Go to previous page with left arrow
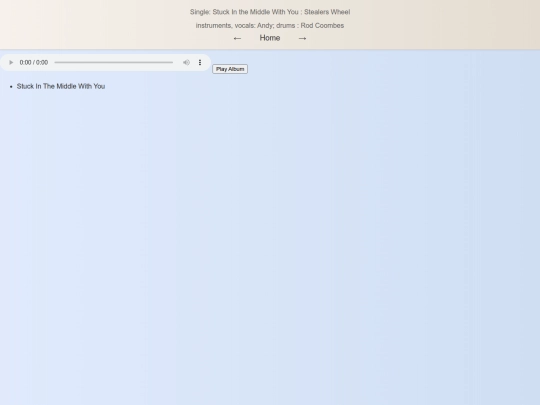540x405 pixels. click(237, 38)
